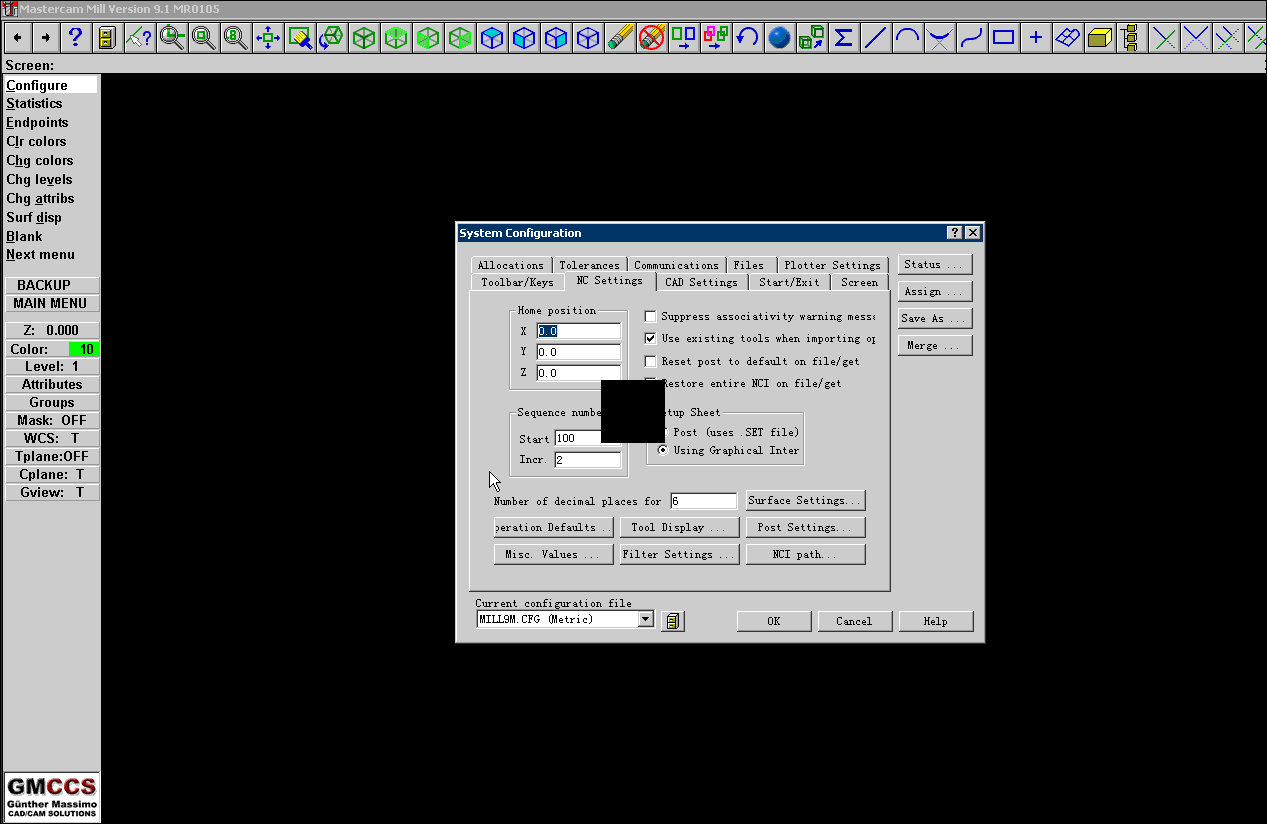The image size is (1267, 824).
Task: Switch to the Allocations tab
Action: click(511, 265)
